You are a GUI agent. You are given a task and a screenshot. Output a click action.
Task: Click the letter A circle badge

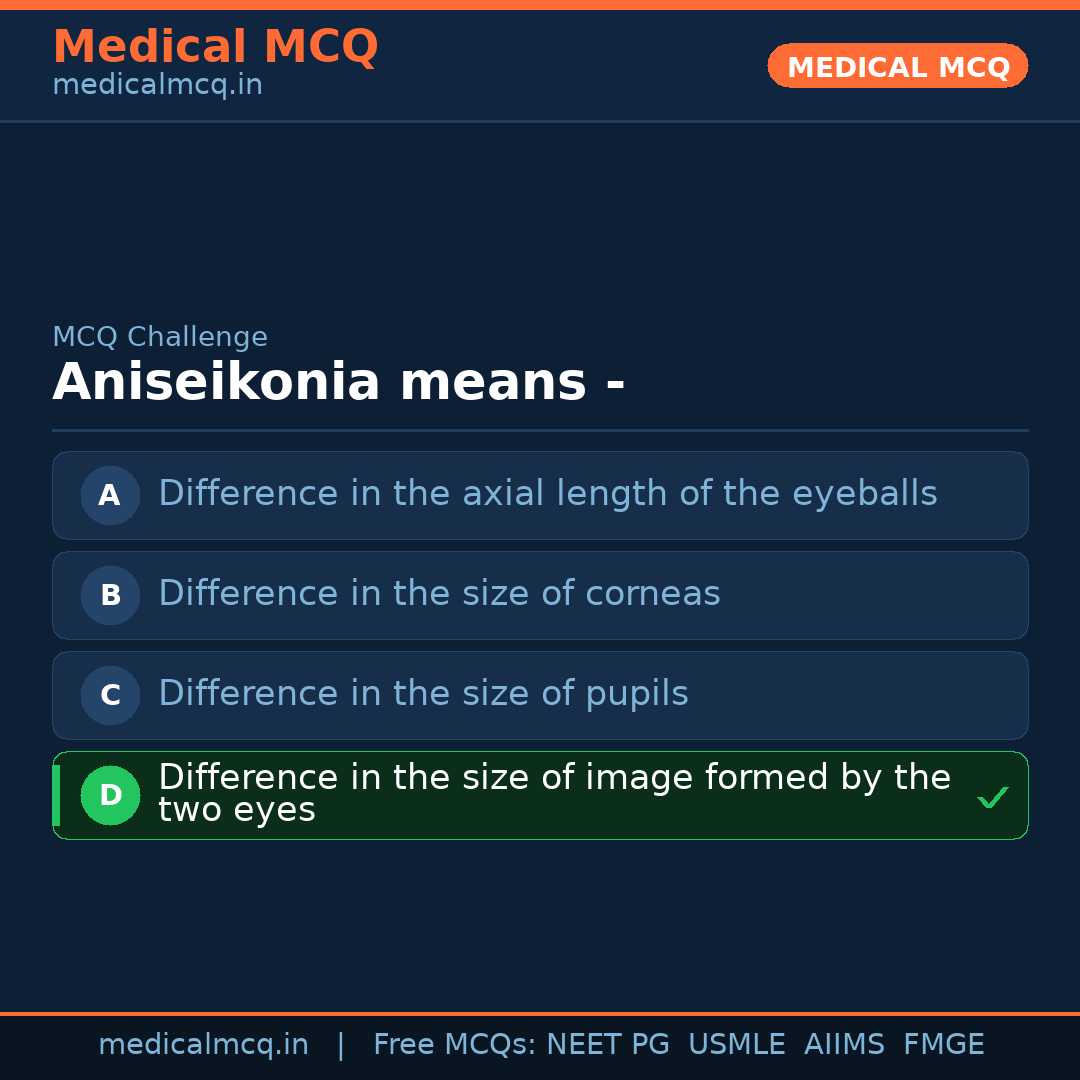coord(110,495)
